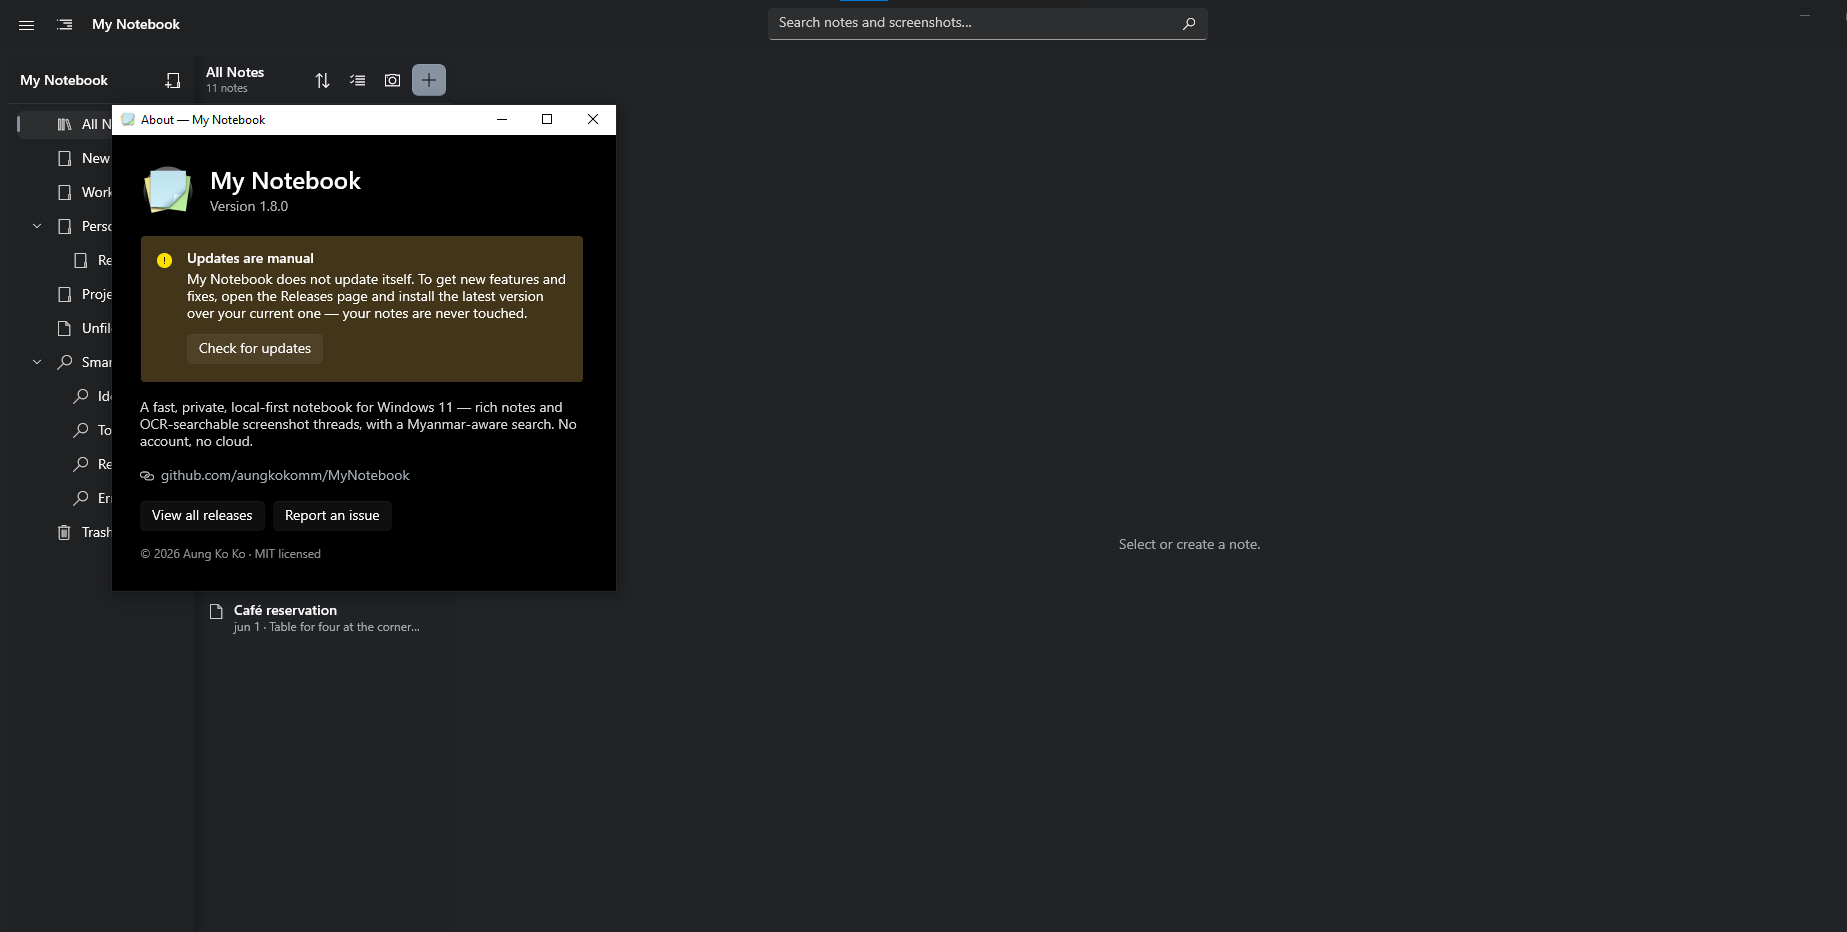Click the All Notes header label
The width and height of the screenshot is (1847, 932).
(235, 72)
